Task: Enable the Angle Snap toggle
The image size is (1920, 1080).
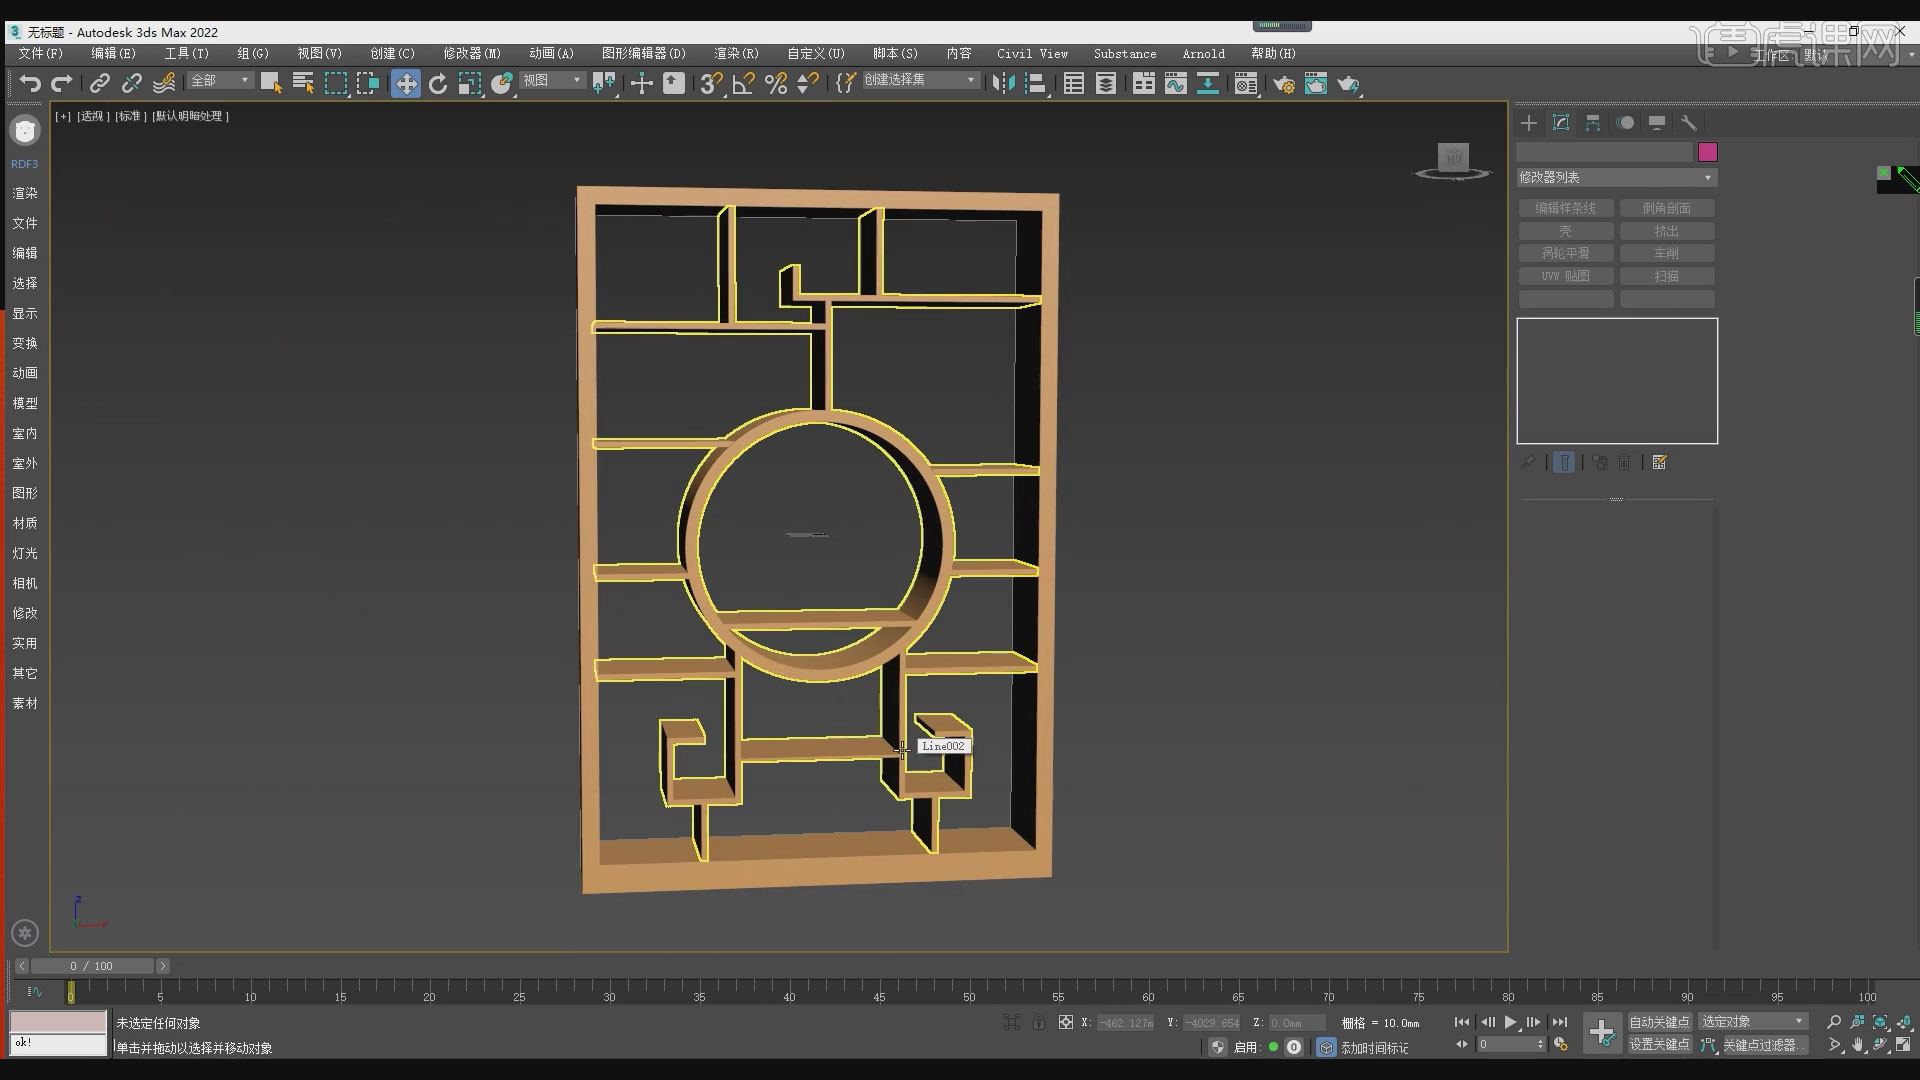Action: click(743, 84)
